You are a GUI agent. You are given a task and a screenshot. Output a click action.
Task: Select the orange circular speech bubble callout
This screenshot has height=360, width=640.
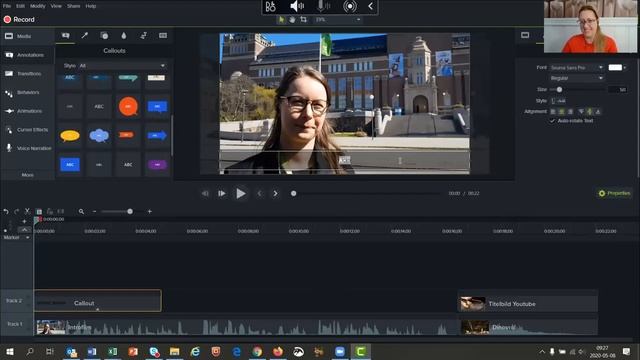pyautogui.click(x=128, y=107)
